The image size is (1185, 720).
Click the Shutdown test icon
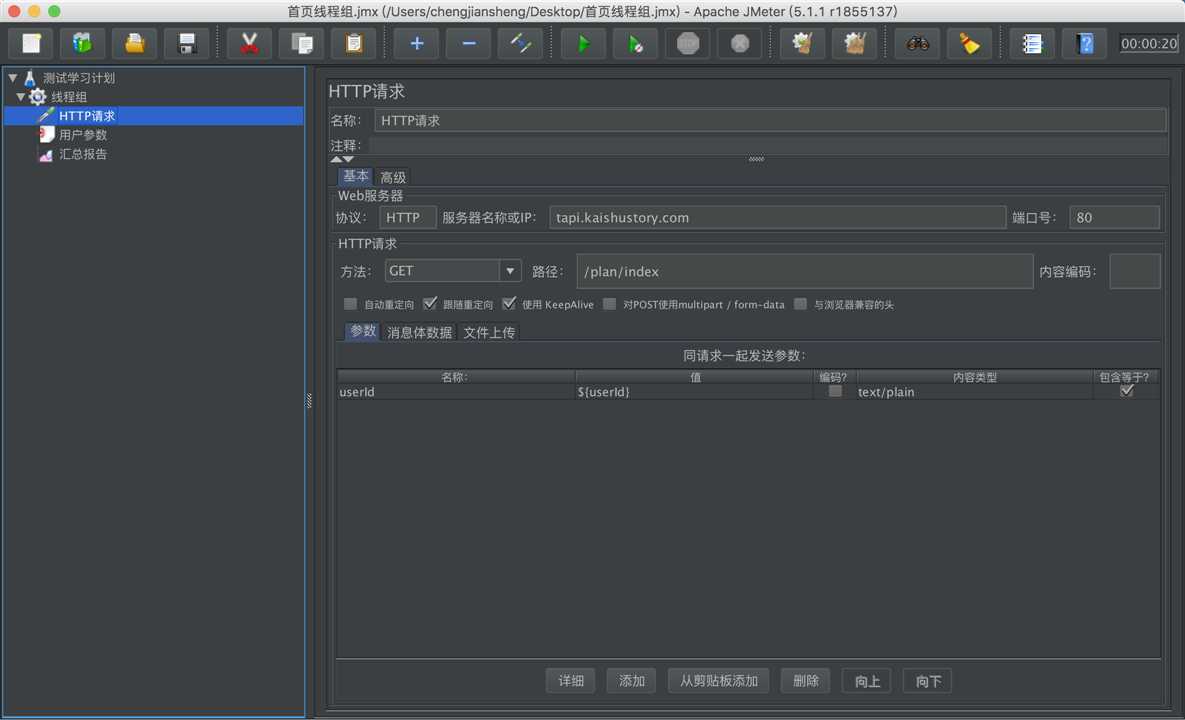click(x=740, y=43)
